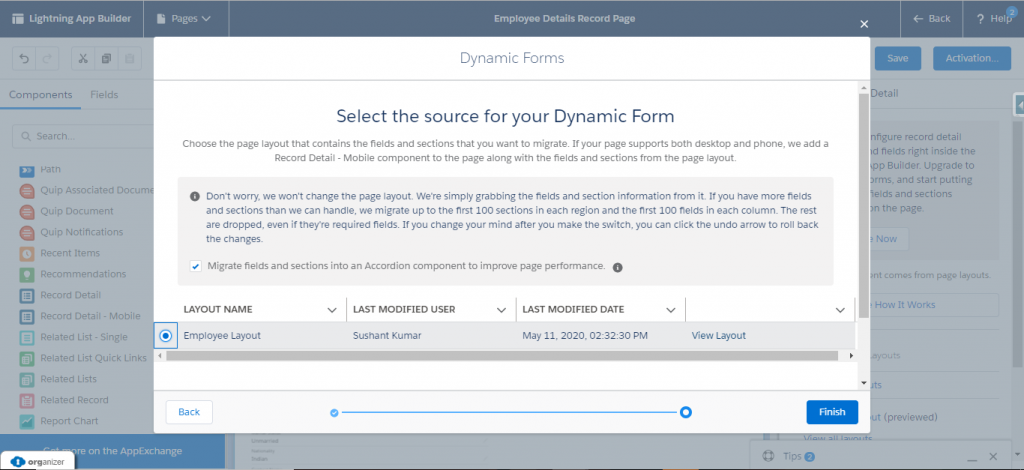Image resolution: width=1024 pixels, height=470 pixels.
Task: Click the Related List Quick Links icon
Action: pos(27,358)
